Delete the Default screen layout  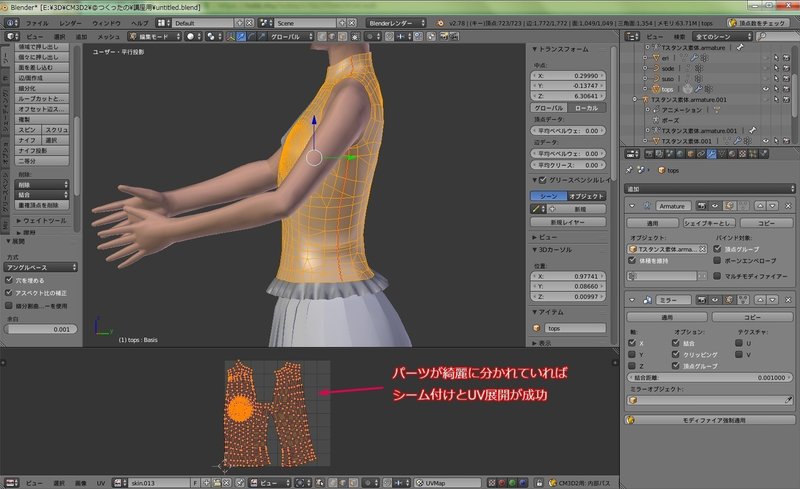[x=249, y=23]
